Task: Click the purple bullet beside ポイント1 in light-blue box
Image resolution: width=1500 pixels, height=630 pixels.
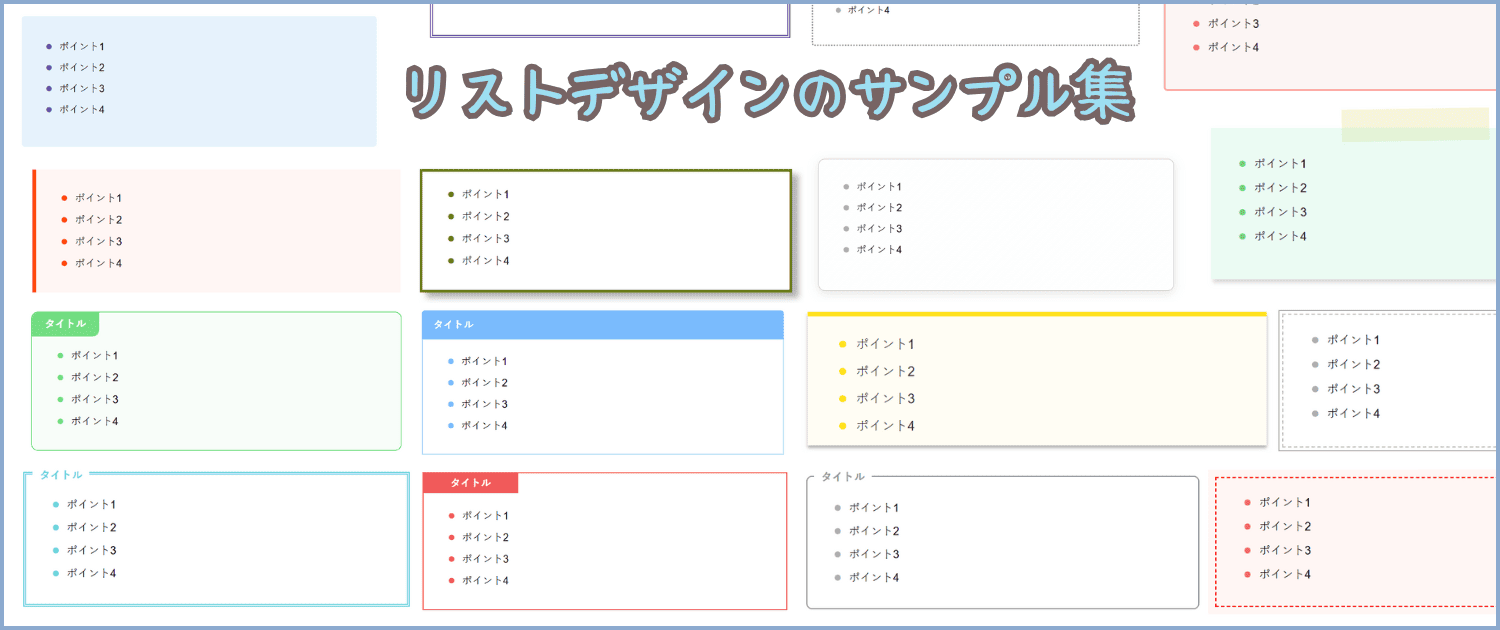Action: pyautogui.click(x=49, y=46)
